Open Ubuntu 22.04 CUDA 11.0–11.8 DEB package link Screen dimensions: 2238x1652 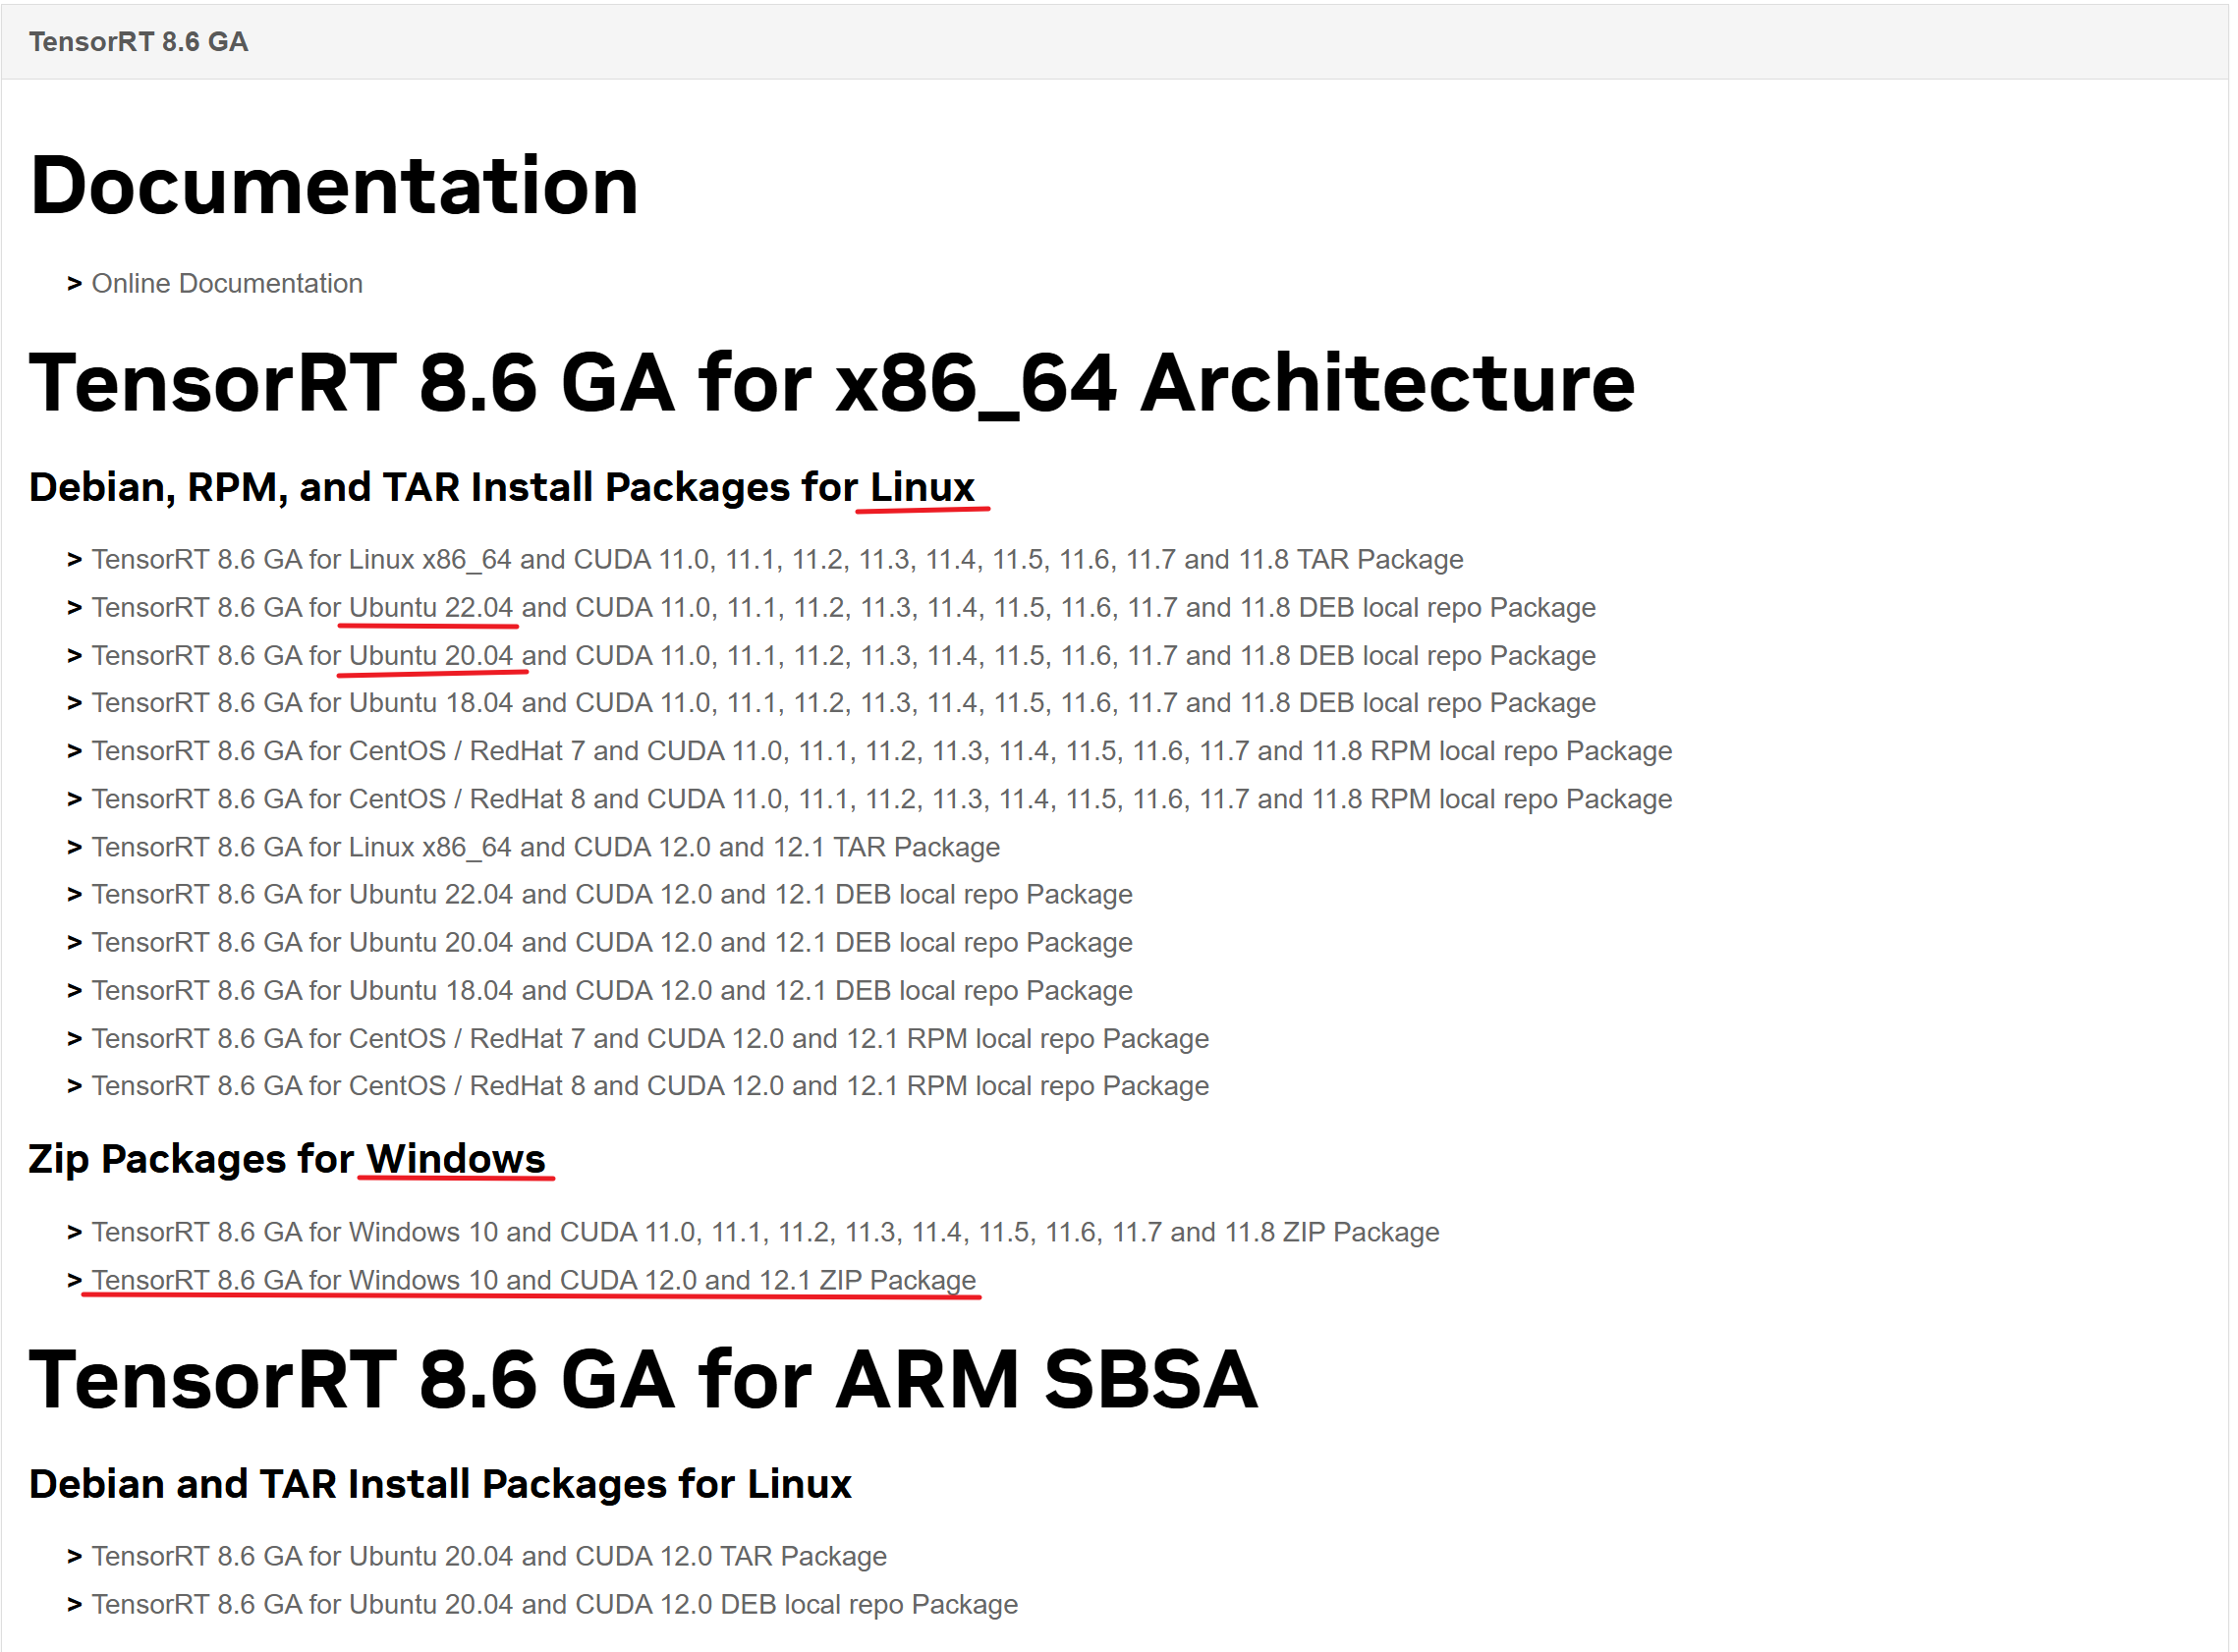pos(843,608)
